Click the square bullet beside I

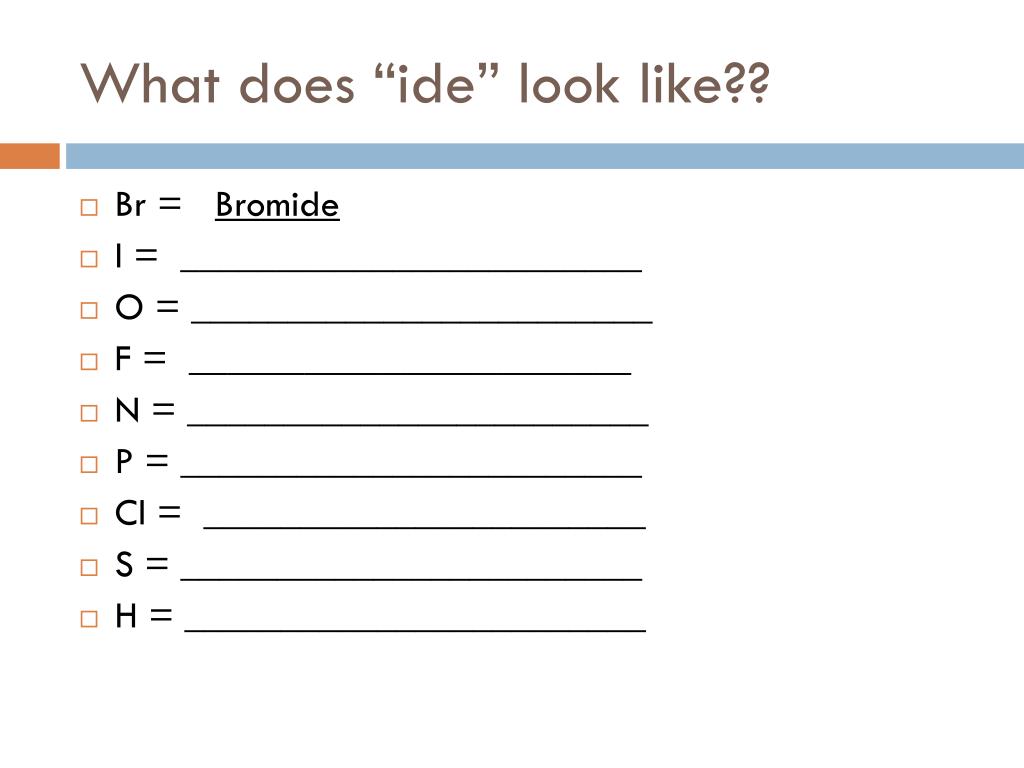(x=89, y=259)
